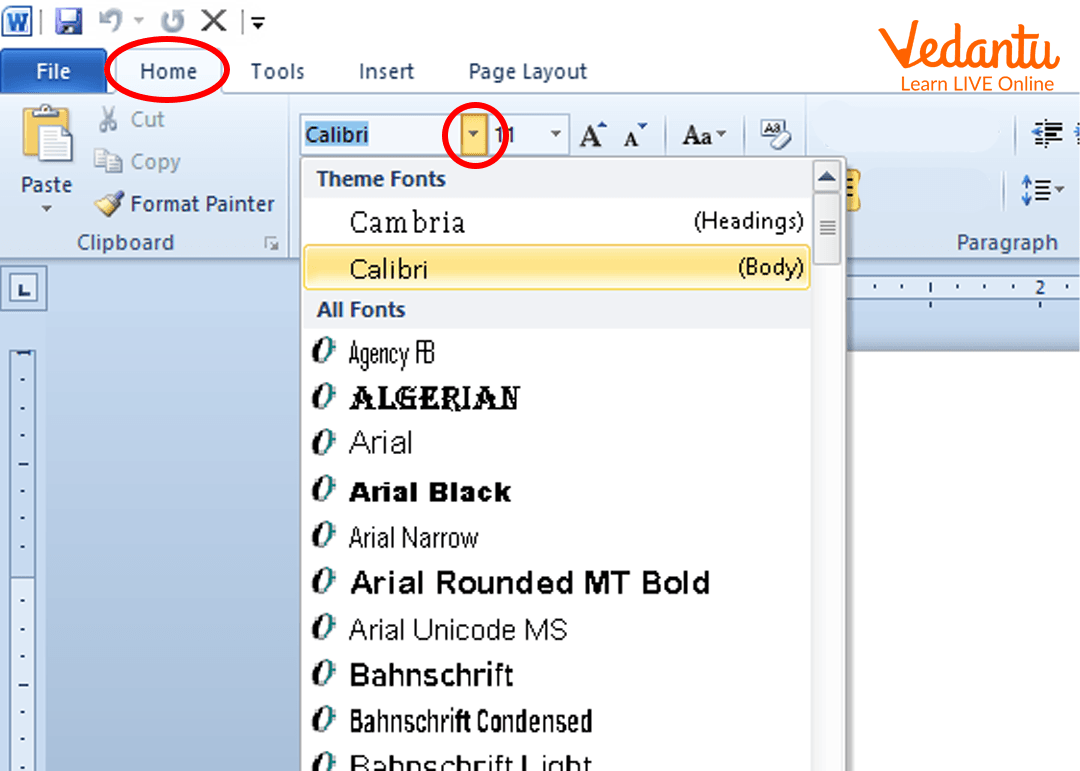Click the Cut scissors icon
1080x771 pixels.
coord(109,120)
